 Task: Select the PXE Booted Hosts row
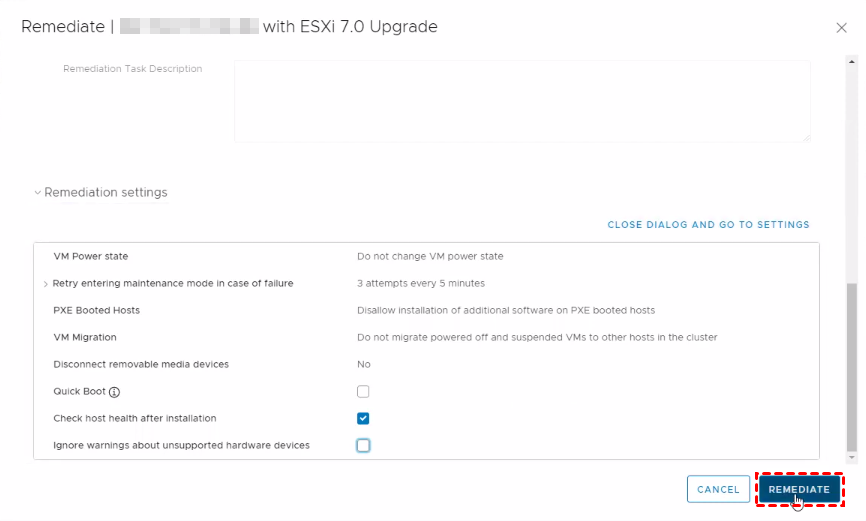coord(96,310)
